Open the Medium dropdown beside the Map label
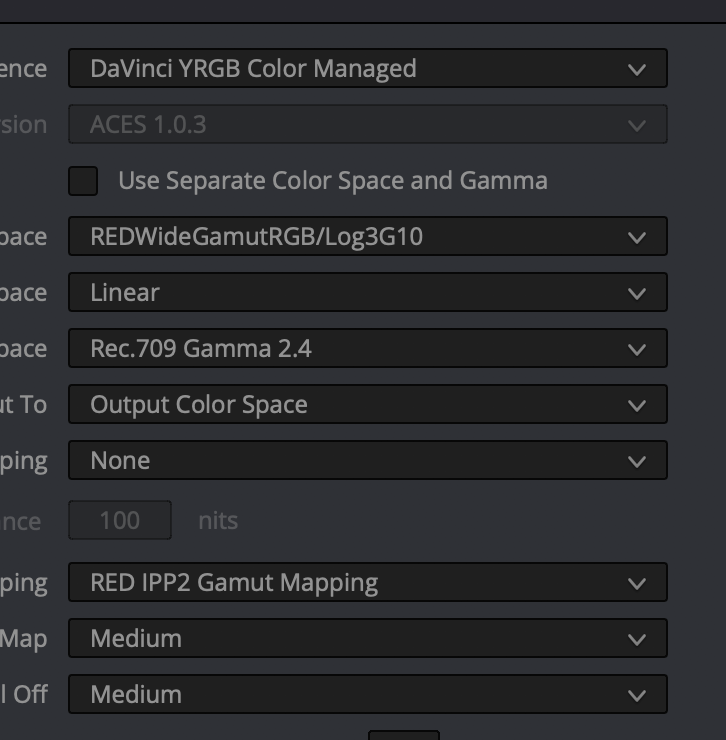 (x=368, y=638)
